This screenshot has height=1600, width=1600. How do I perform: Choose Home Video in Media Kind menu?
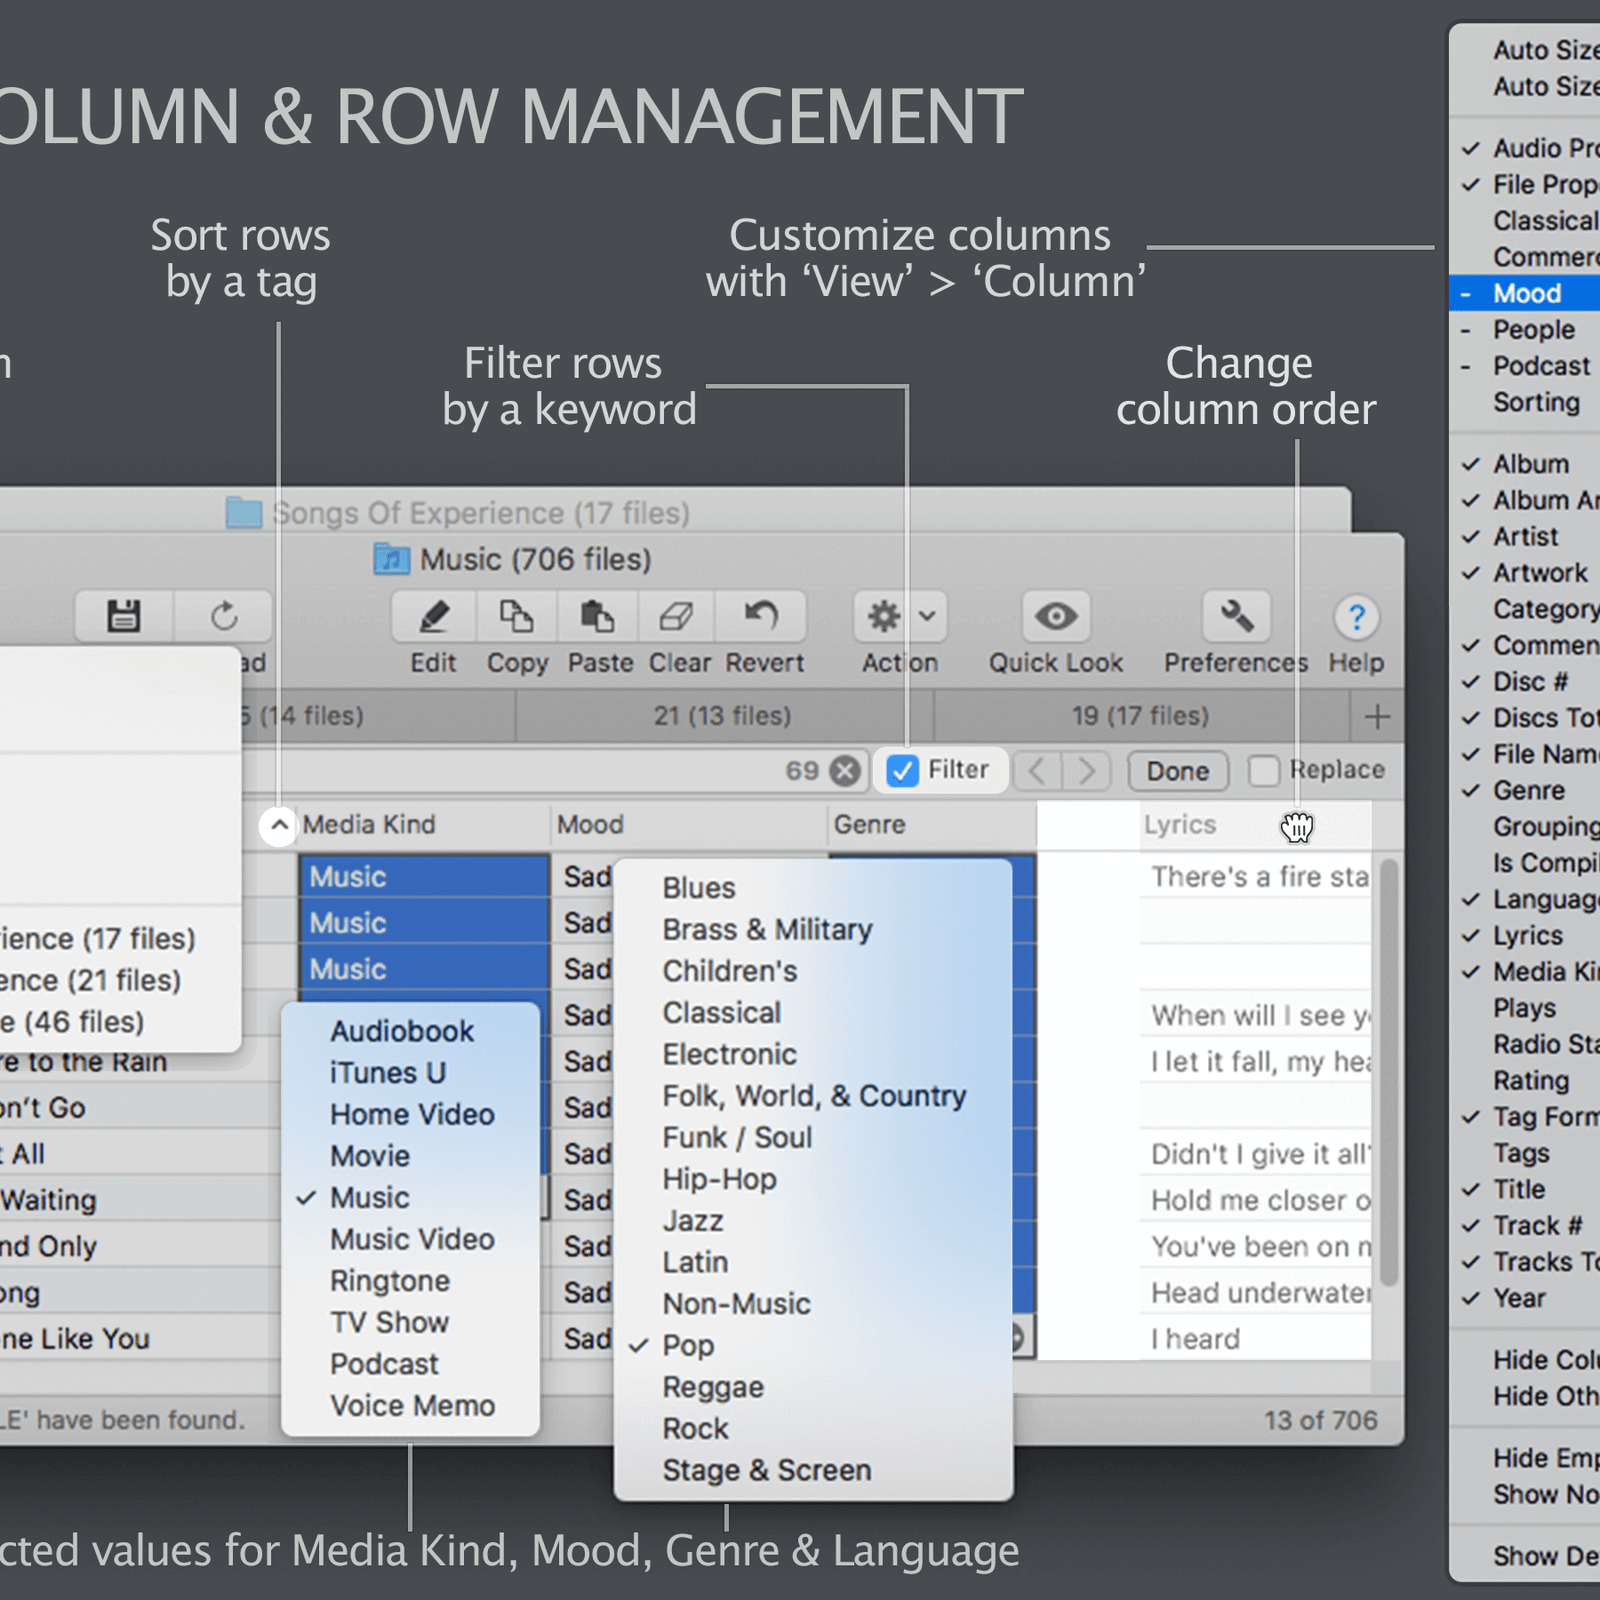(410, 1115)
